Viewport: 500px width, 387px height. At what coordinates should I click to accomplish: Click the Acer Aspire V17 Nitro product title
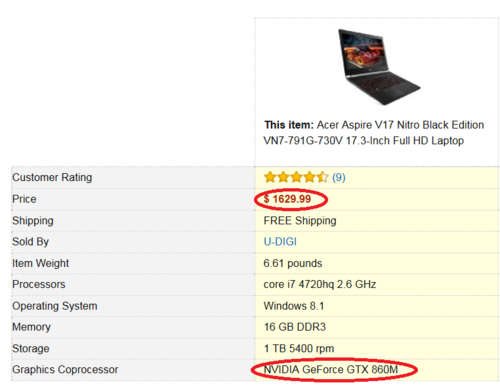click(374, 133)
